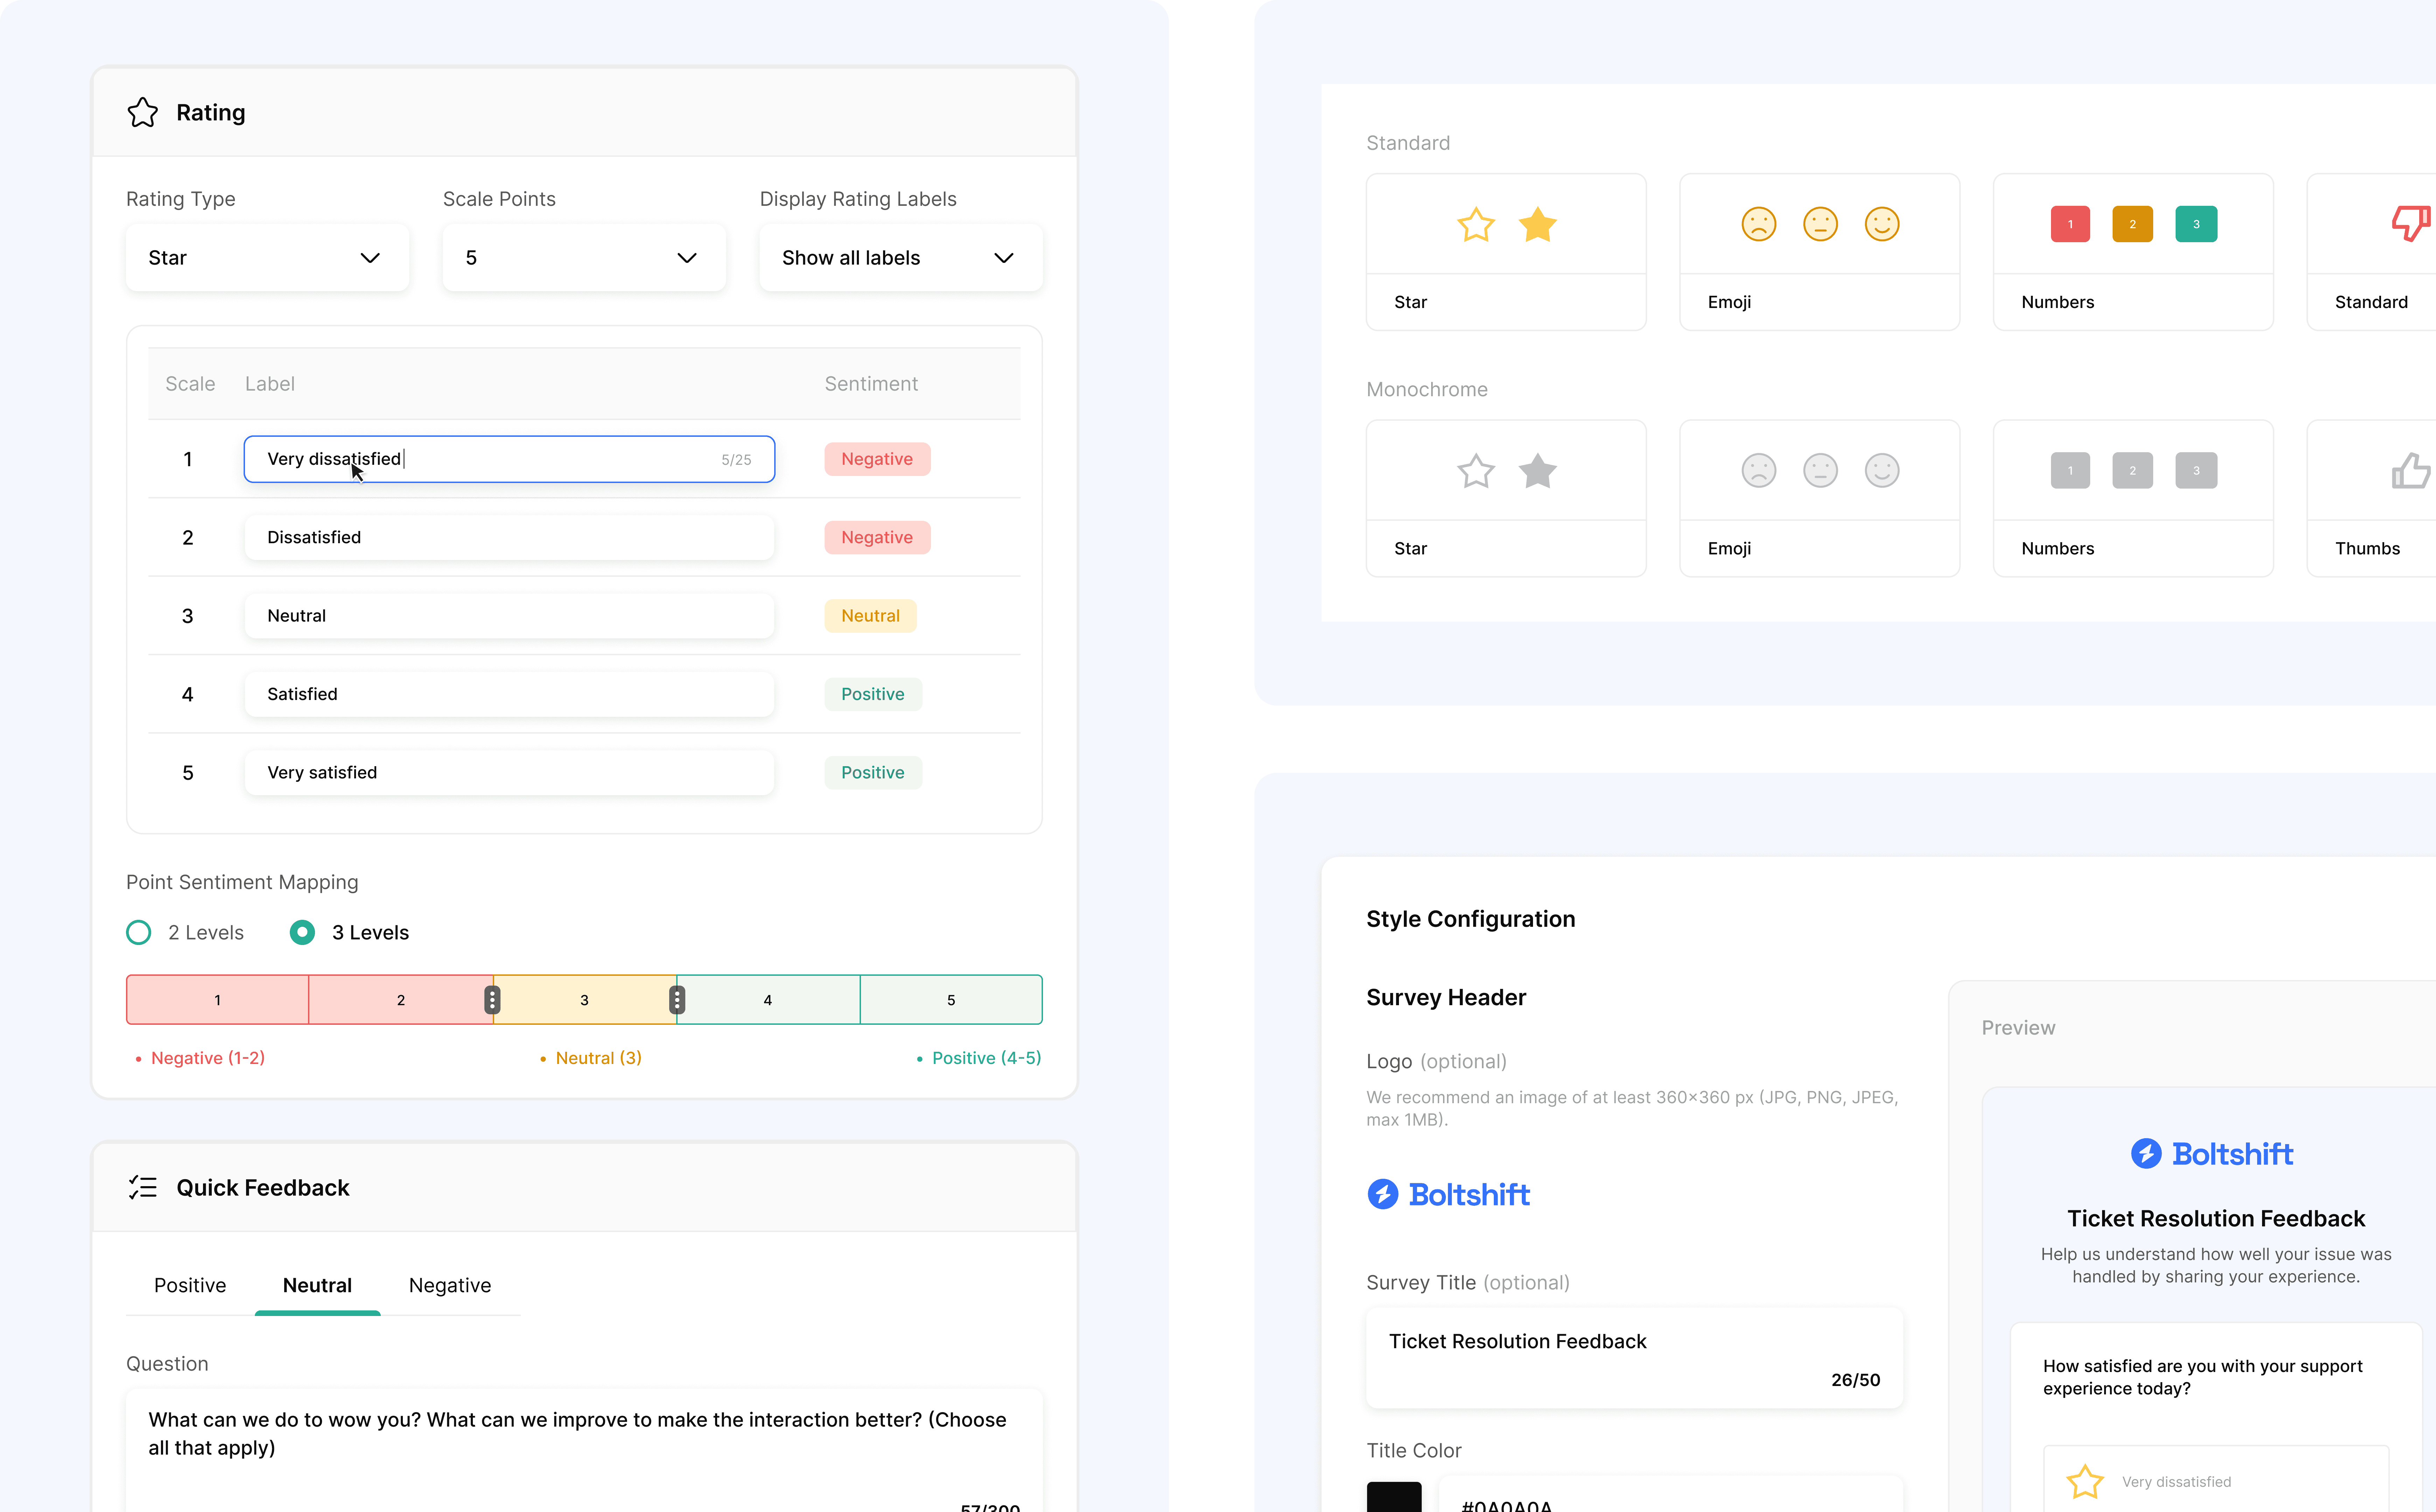Click the Rating star icon in header

tap(143, 112)
